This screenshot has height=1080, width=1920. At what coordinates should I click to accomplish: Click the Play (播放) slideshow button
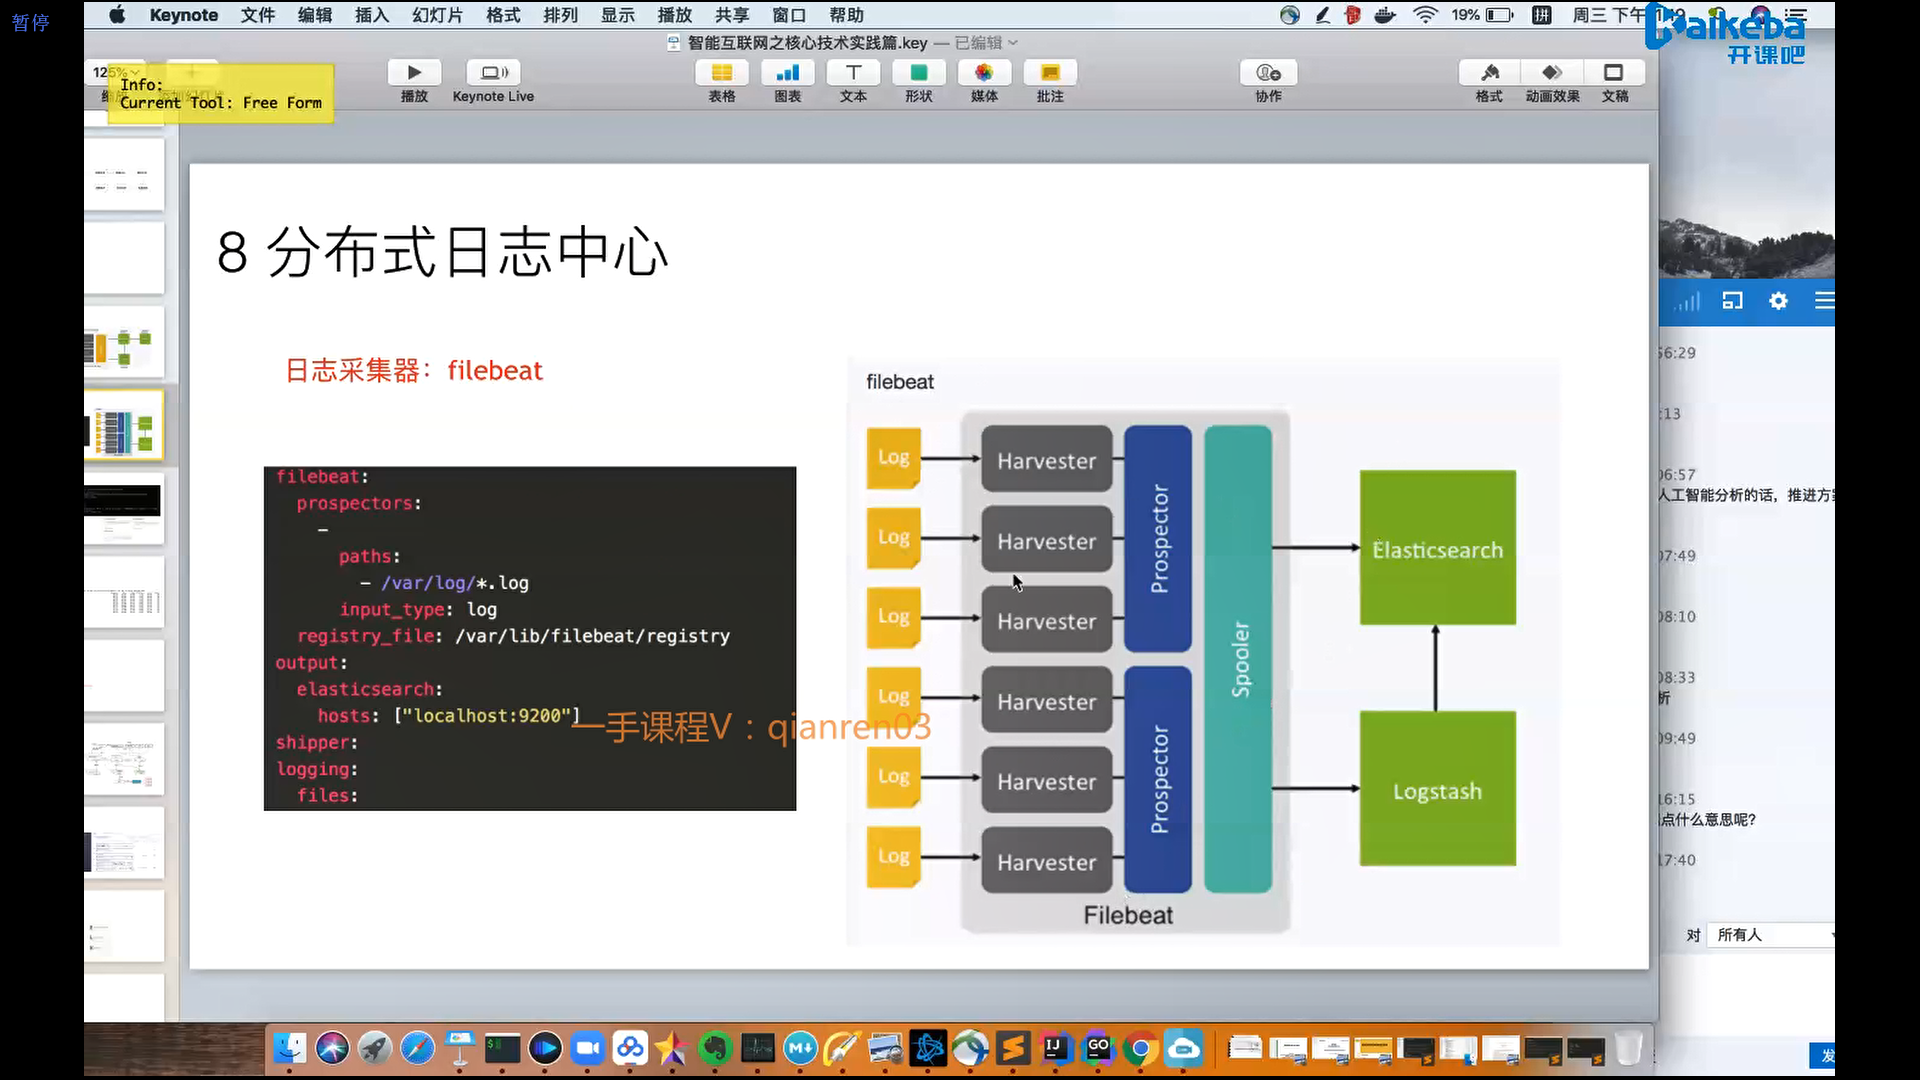pyautogui.click(x=414, y=73)
